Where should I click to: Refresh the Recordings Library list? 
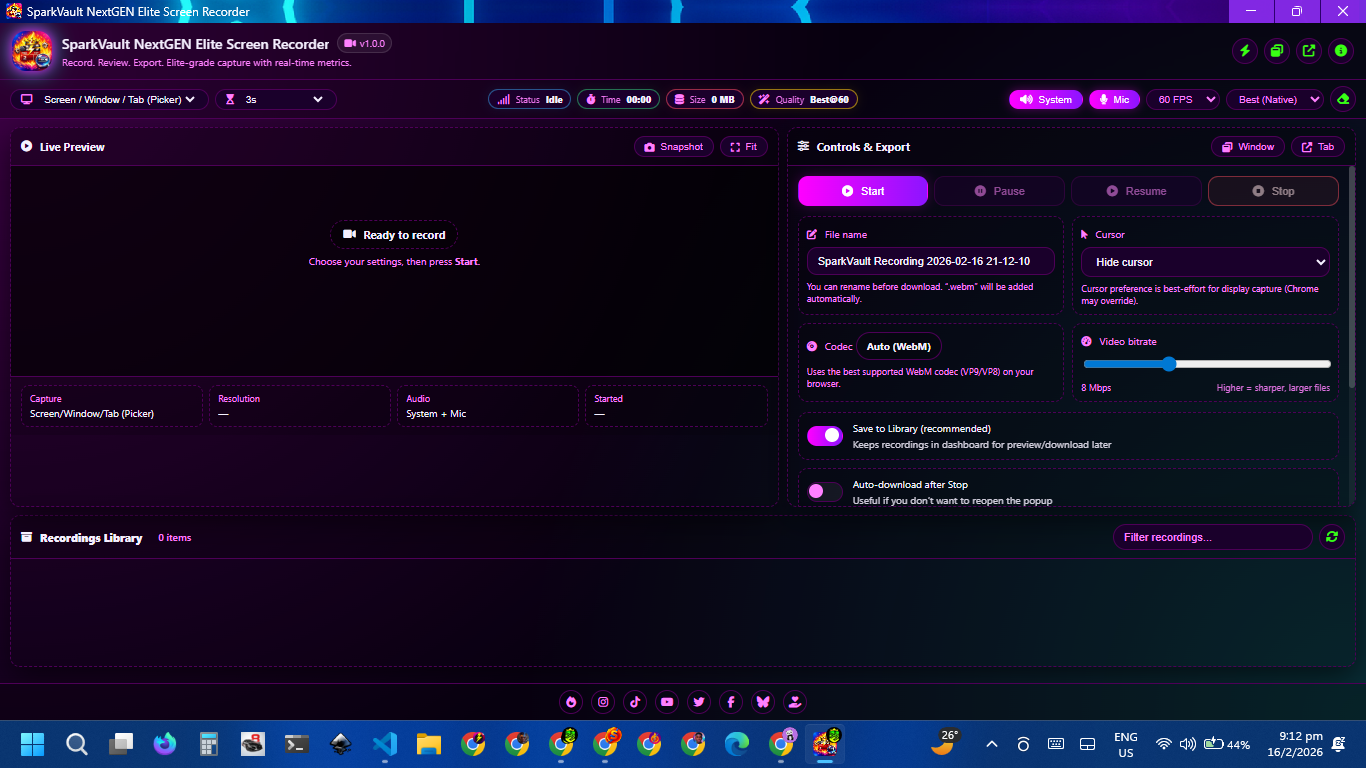pyautogui.click(x=1331, y=537)
